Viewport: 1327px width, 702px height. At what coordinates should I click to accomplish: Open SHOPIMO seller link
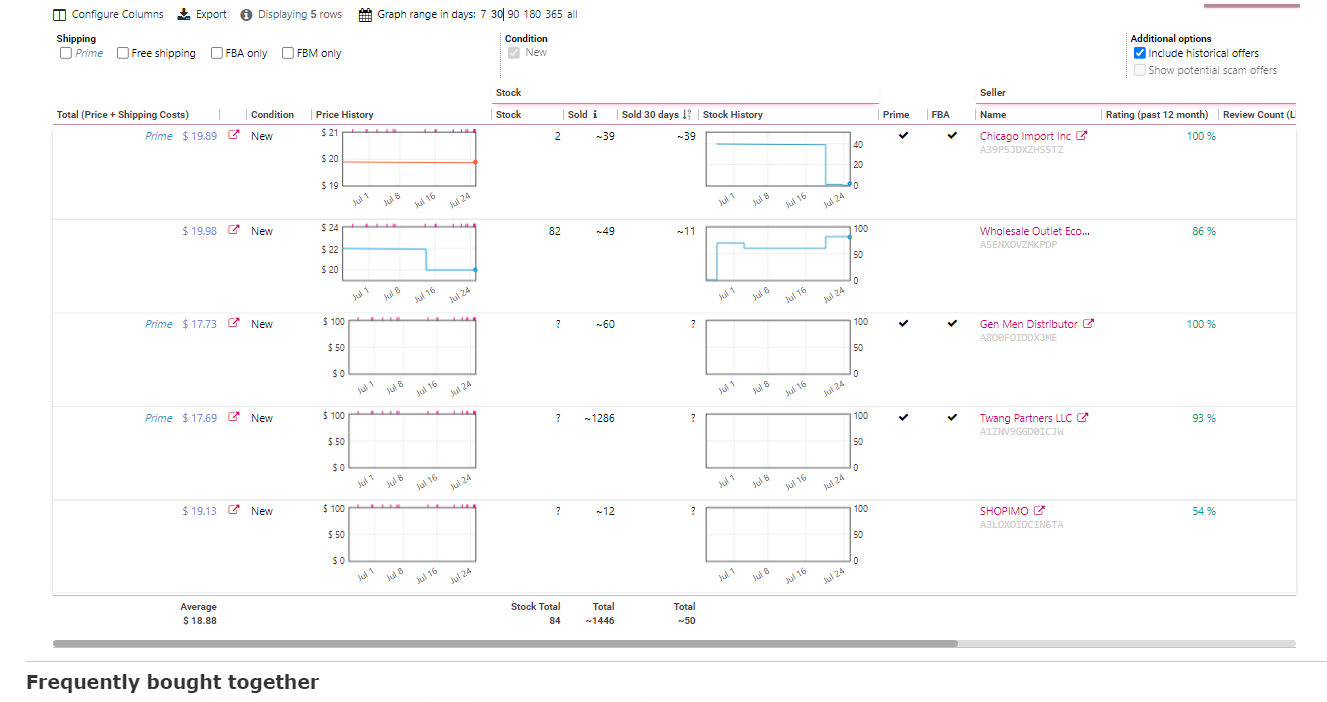(1004, 511)
